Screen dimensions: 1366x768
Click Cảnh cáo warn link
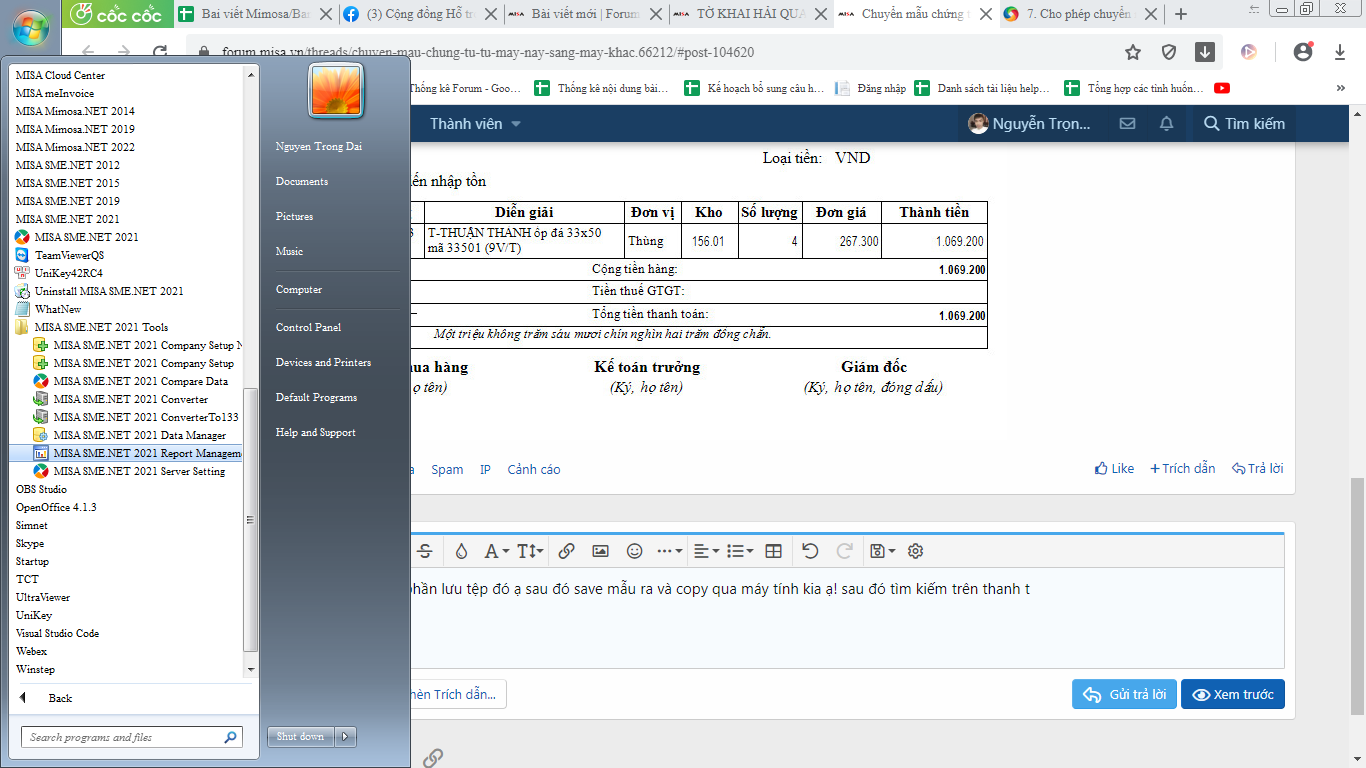coord(534,469)
